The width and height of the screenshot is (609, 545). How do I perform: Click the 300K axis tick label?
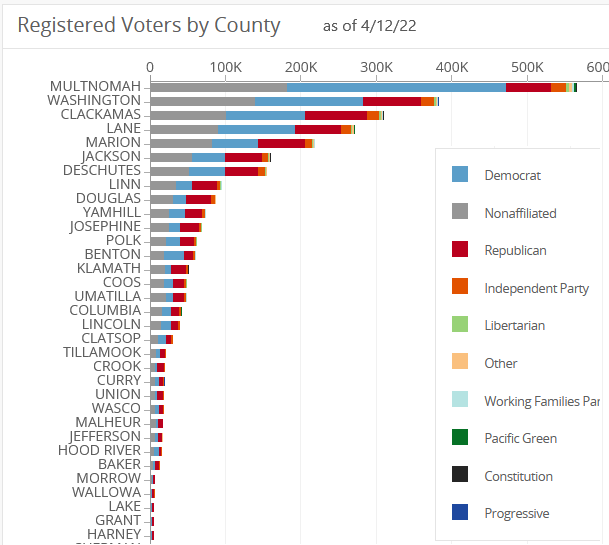(376, 67)
